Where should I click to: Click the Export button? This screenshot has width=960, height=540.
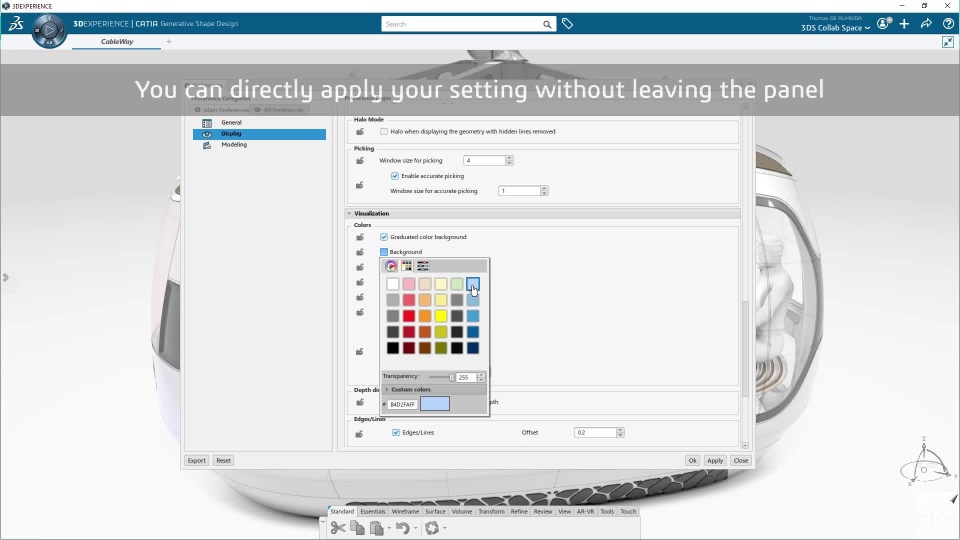197,460
